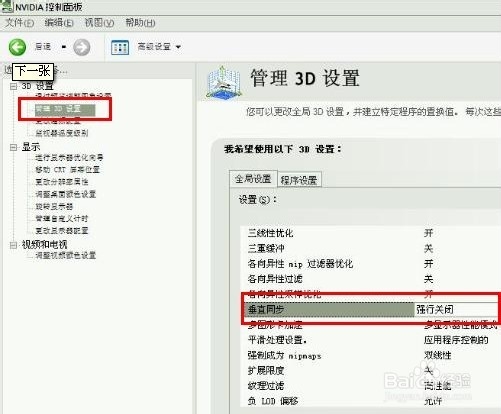
Task: Select the 垂直同步 setting row
Action: (x=370, y=309)
